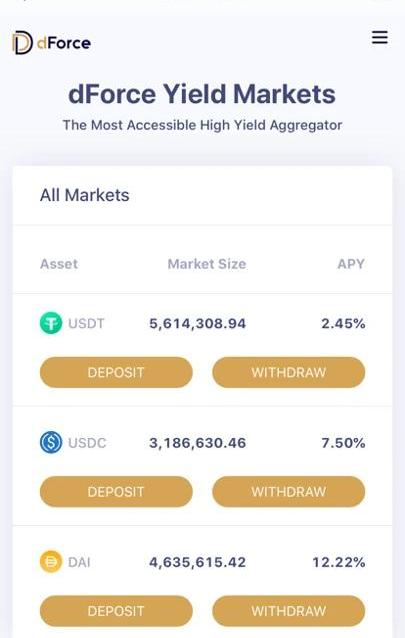The image size is (405, 638).
Task: Withdraw from the USDC market
Action: (x=289, y=492)
